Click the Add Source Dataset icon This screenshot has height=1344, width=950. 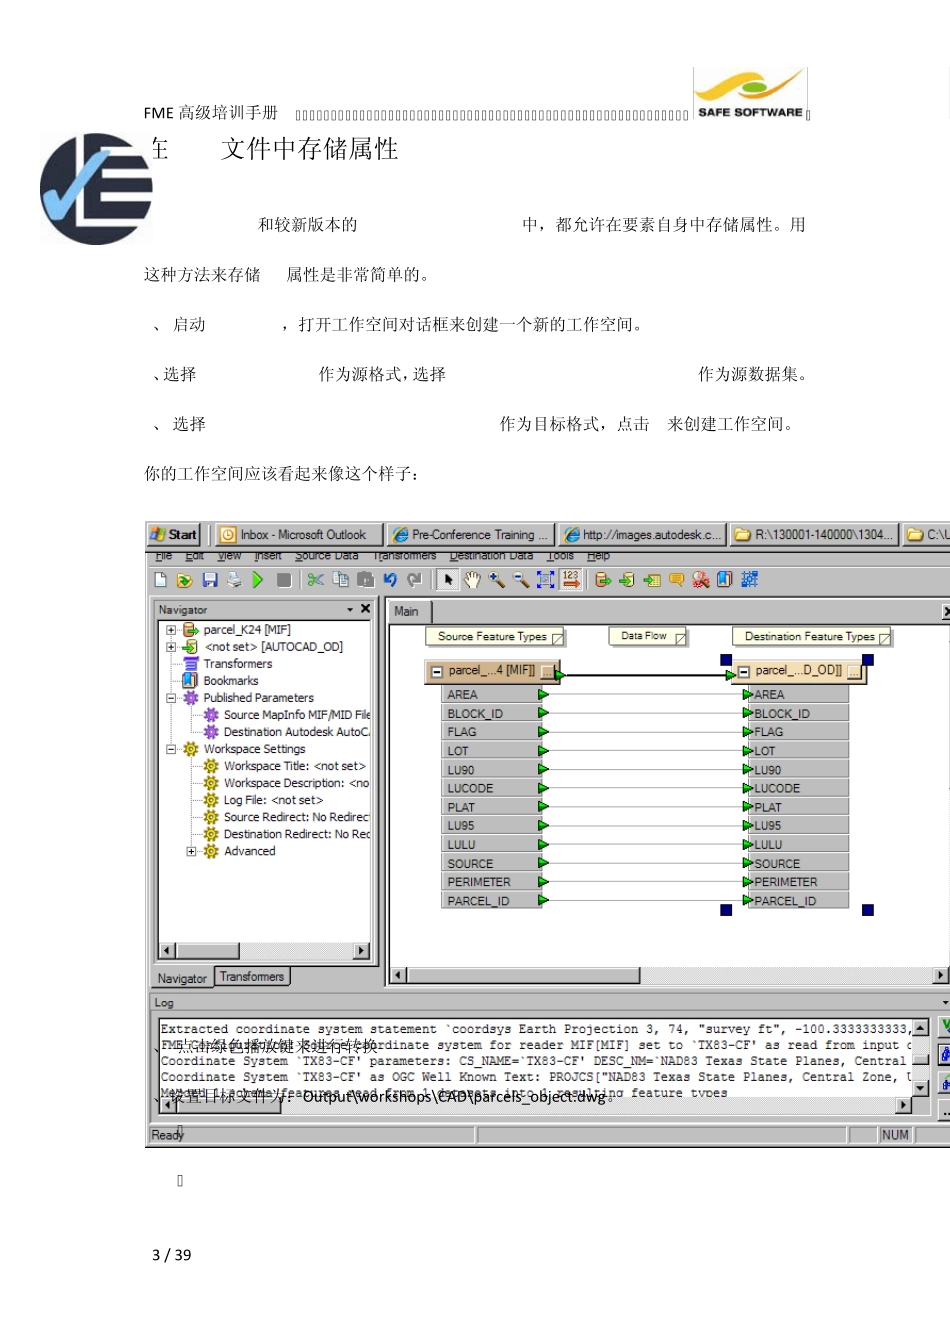coord(603,580)
